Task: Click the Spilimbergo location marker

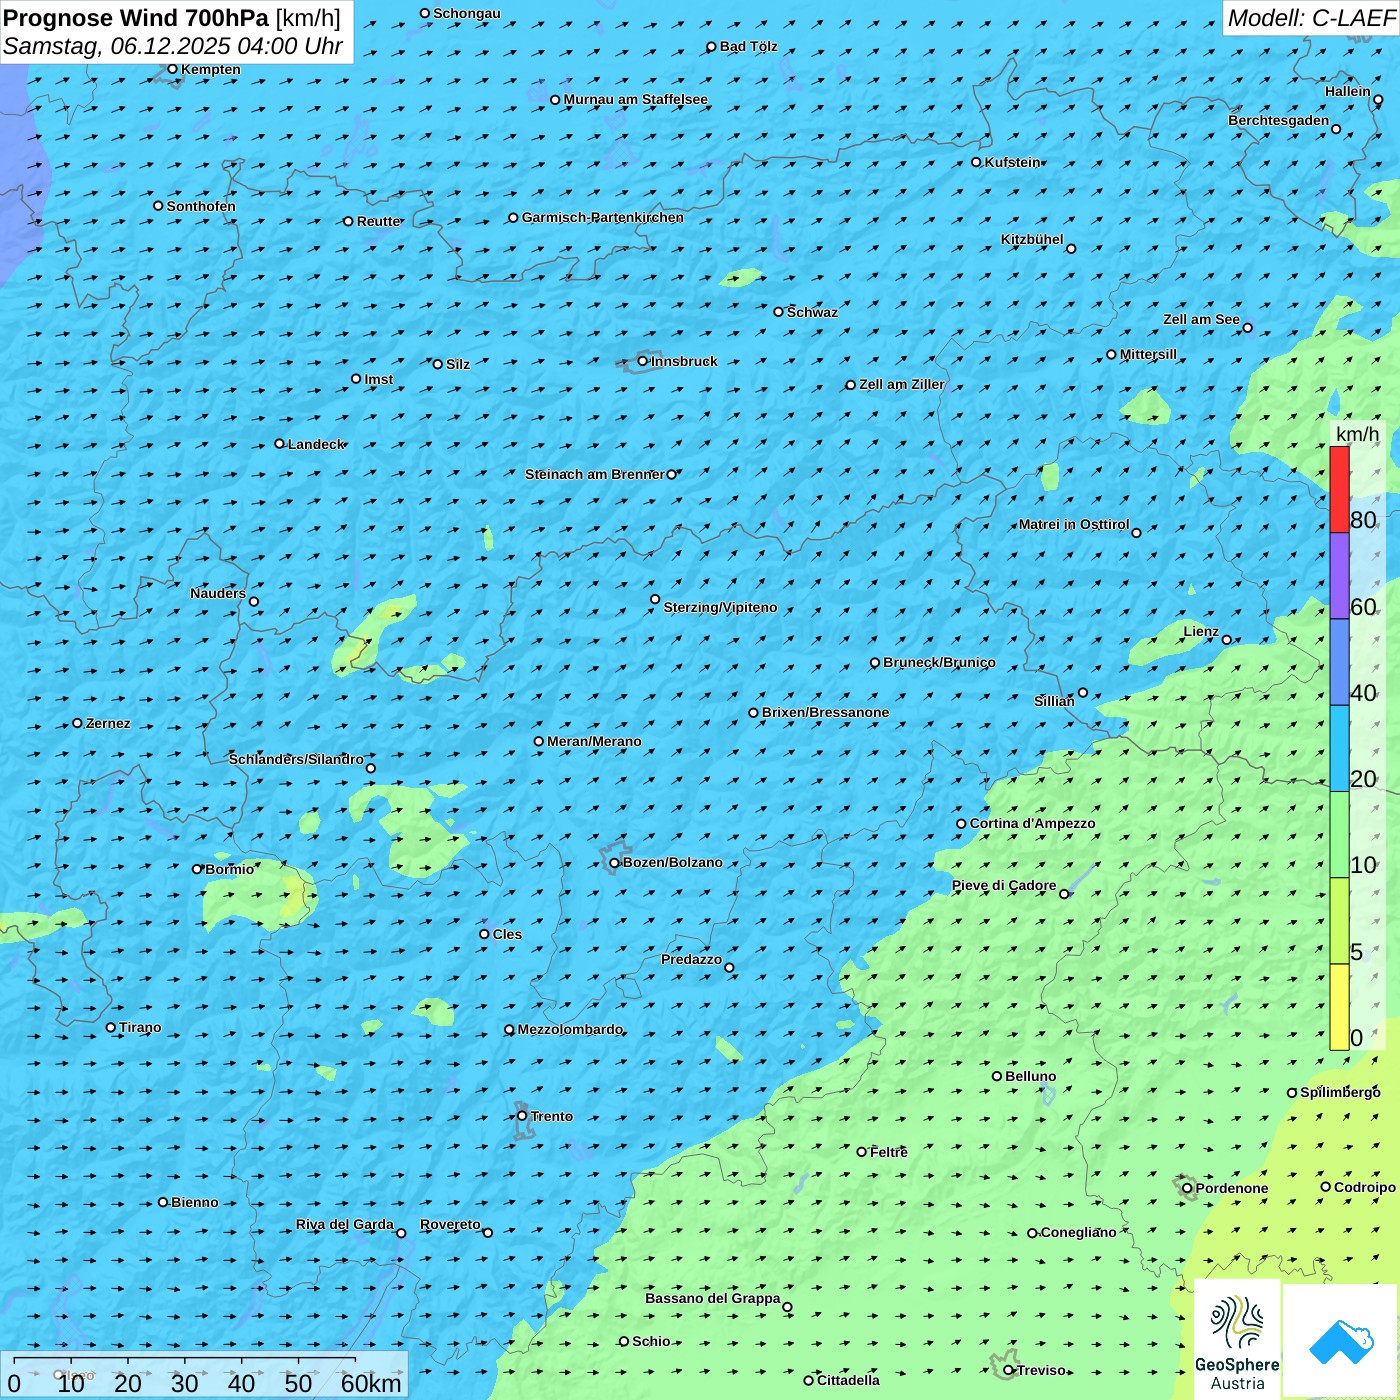Action: tap(1292, 1093)
